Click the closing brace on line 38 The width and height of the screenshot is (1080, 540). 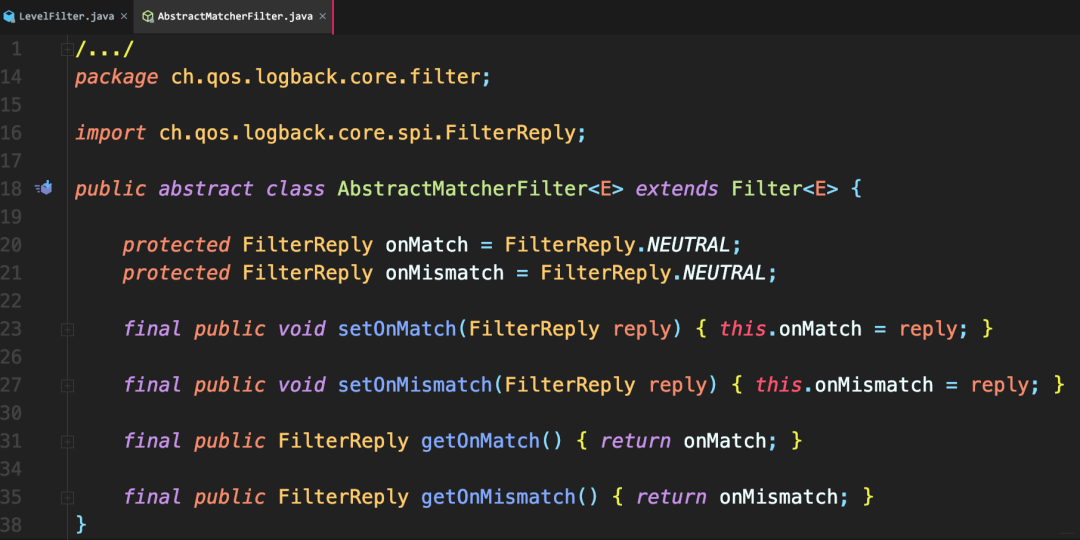click(81, 524)
